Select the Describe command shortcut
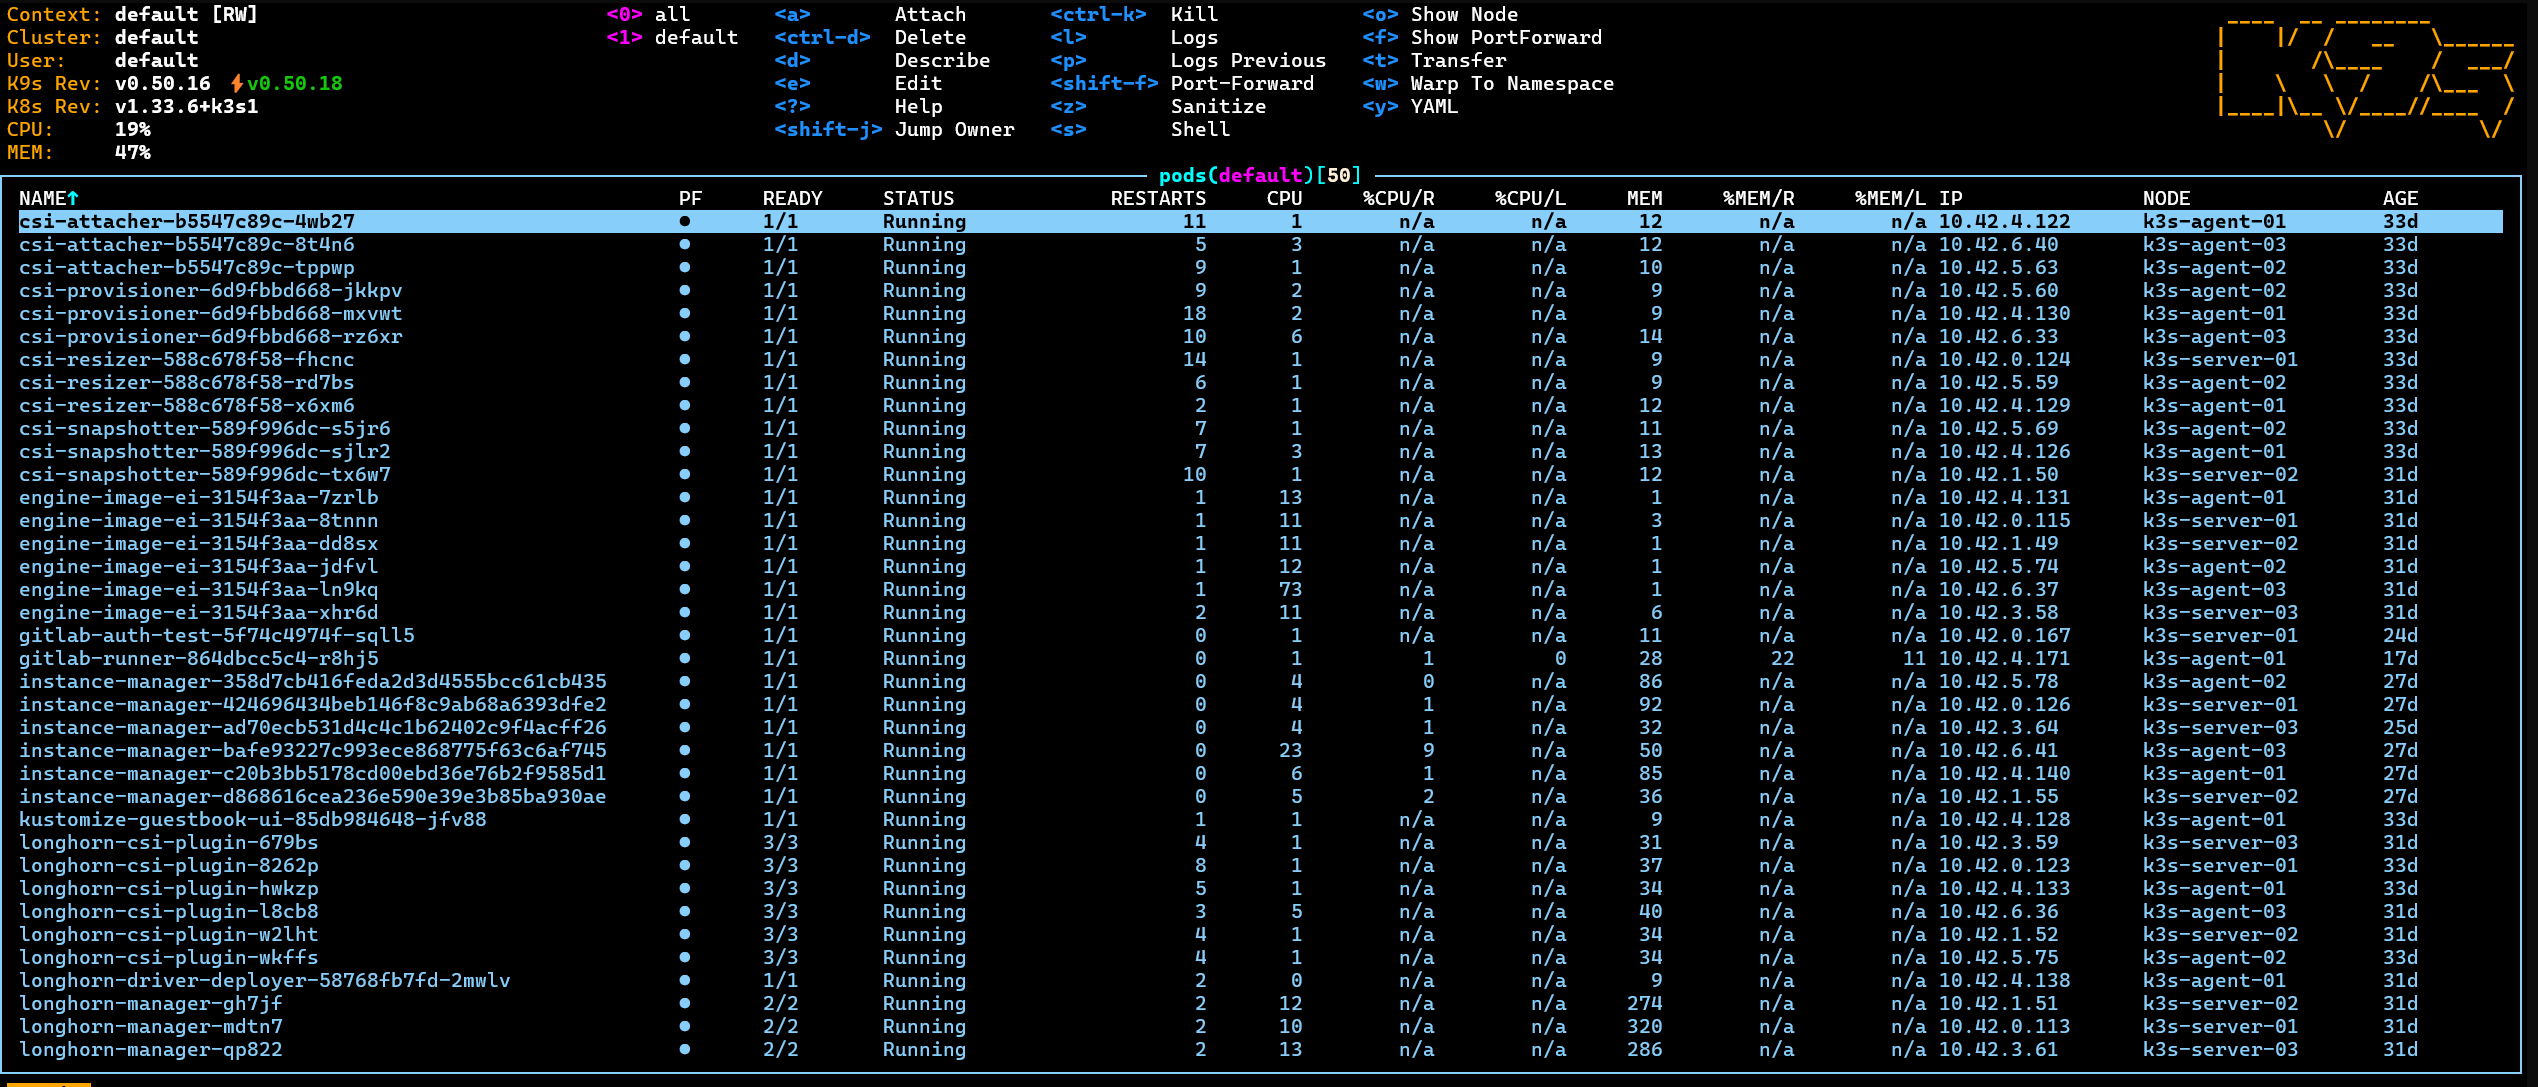The height and width of the screenshot is (1087, 2538). click(940, 60)
